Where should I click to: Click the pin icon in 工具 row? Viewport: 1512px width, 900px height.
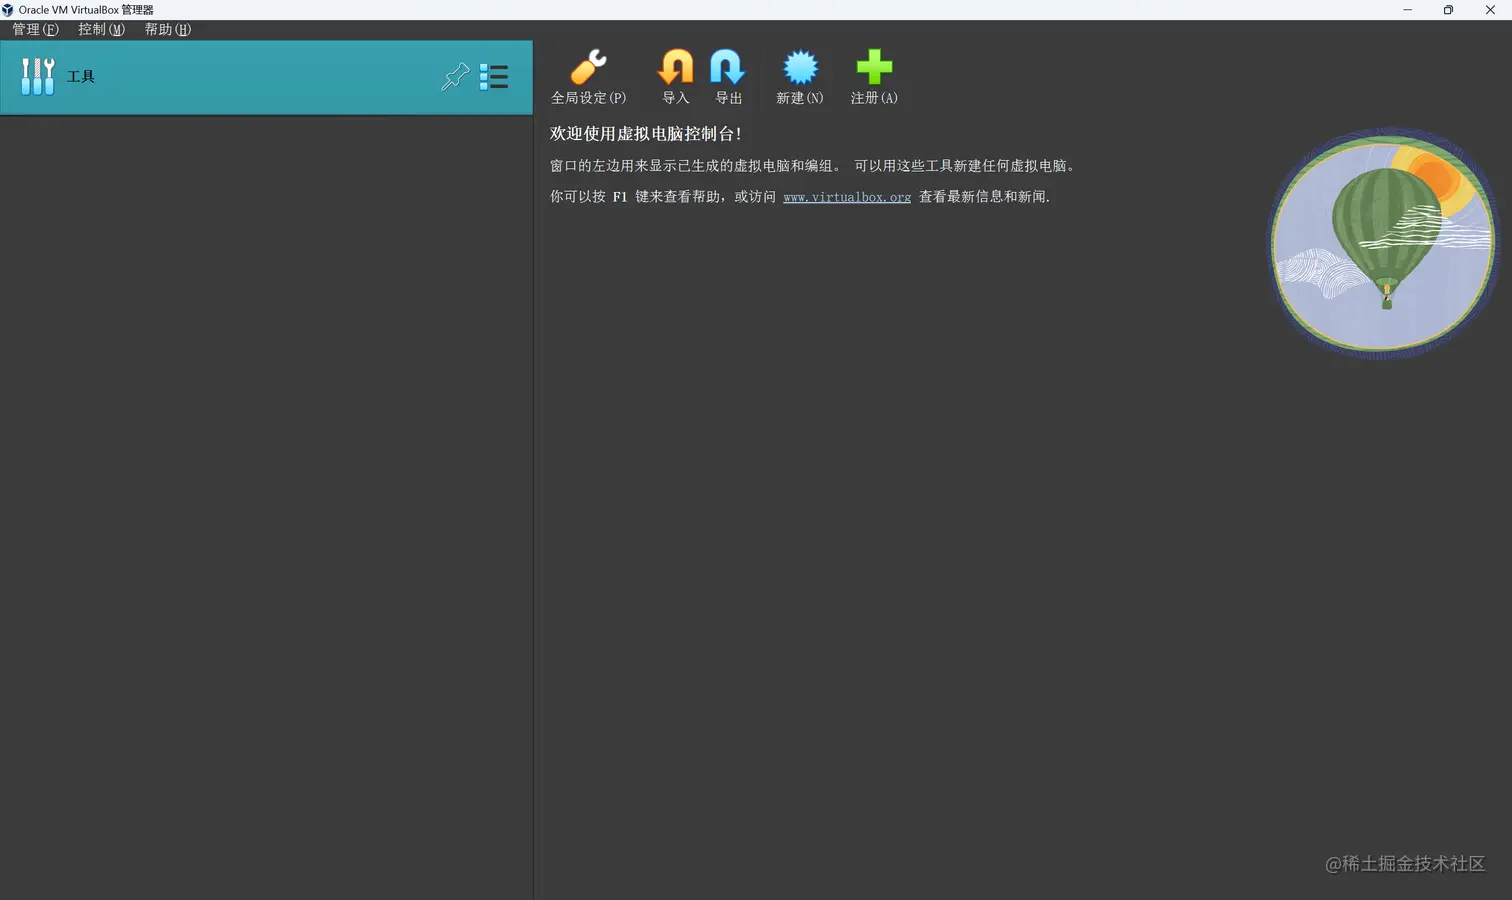pos(455,77)
